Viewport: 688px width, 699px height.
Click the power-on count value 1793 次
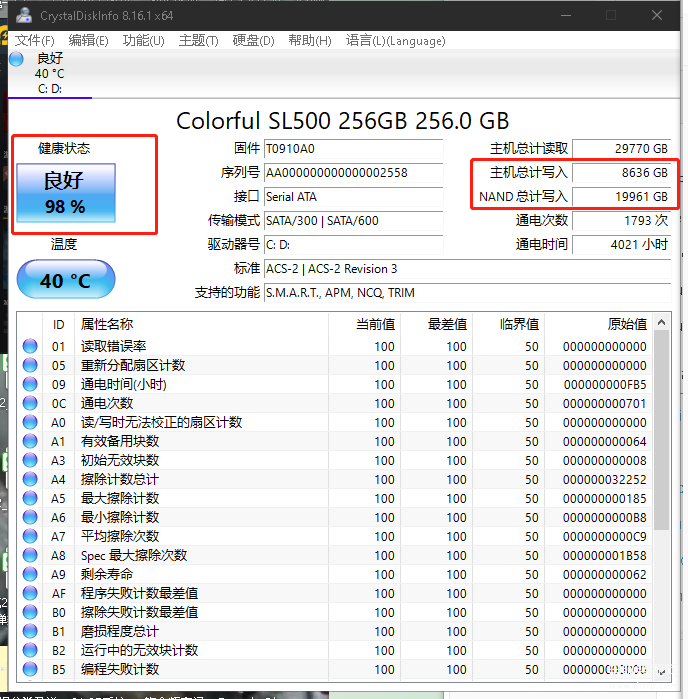point(622,221)
